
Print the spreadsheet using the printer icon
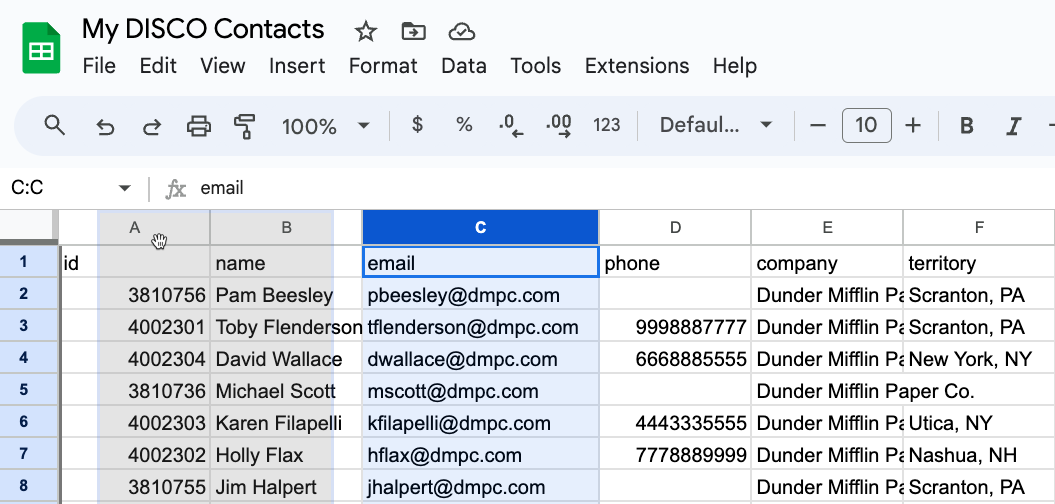pyautogui.click(x=199, y=126)
